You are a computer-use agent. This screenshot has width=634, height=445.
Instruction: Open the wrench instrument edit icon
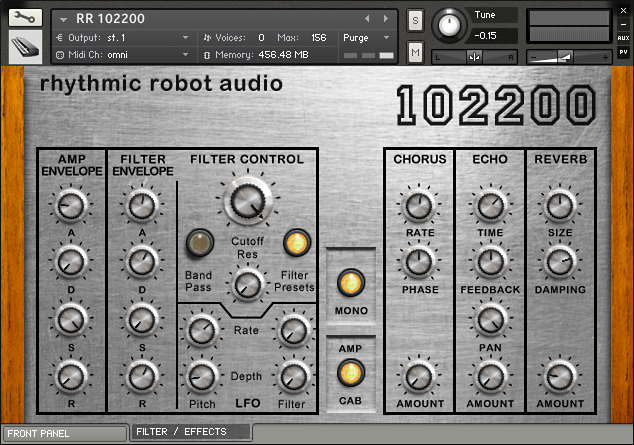point(25,17)
